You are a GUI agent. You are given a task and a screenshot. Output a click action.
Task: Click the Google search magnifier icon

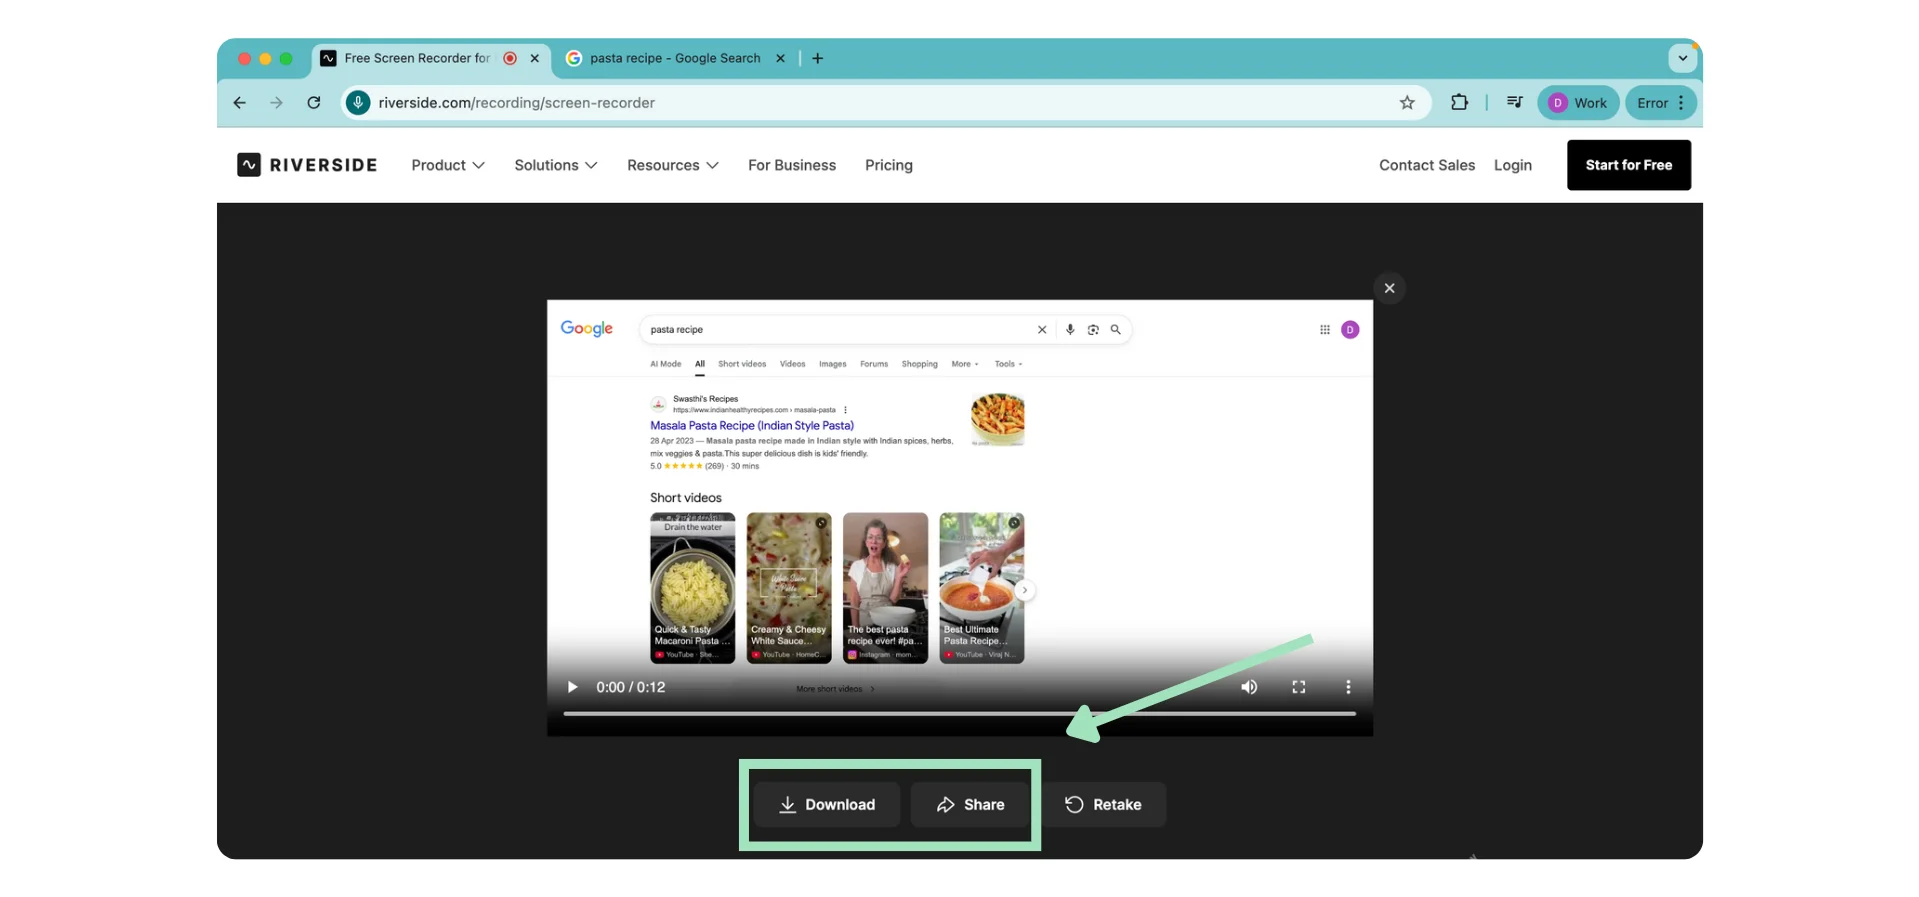pyautogui.click(x=1116, y=329)
